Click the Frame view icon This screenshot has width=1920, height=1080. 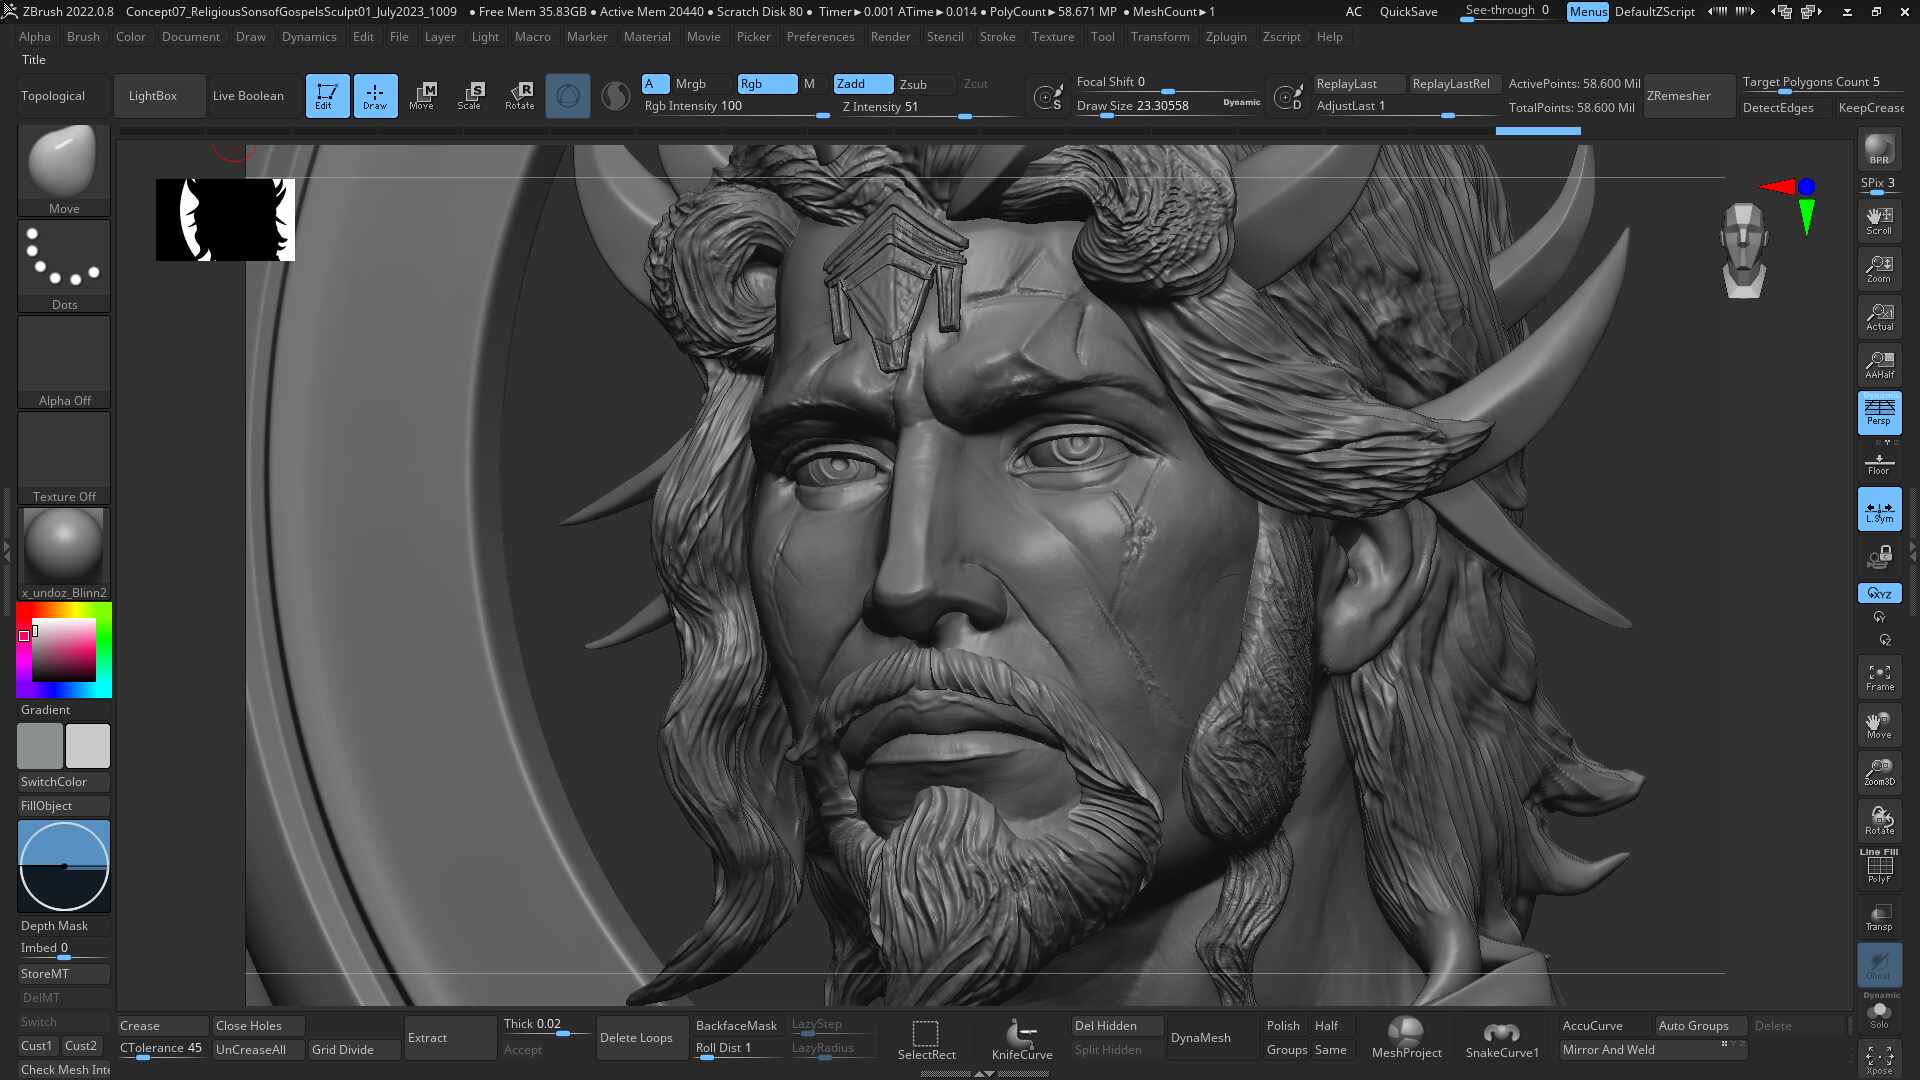point(1879,677)
